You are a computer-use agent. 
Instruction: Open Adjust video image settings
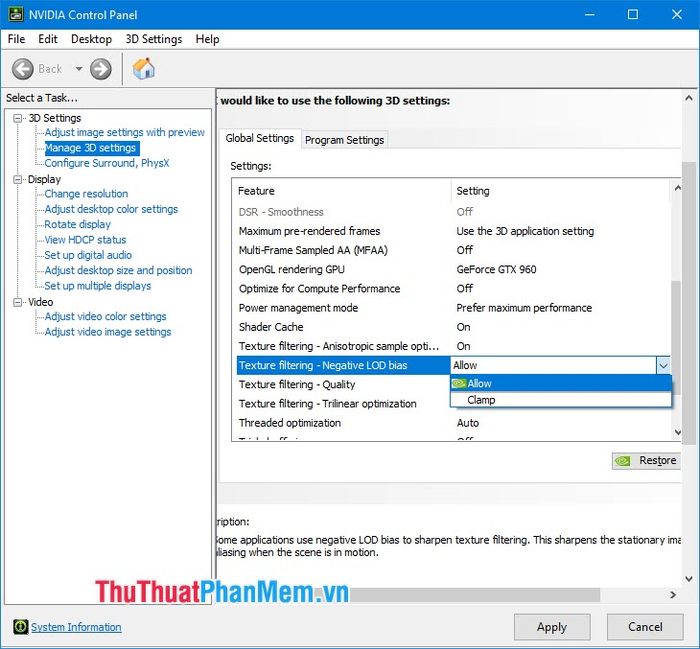[108, 332]
